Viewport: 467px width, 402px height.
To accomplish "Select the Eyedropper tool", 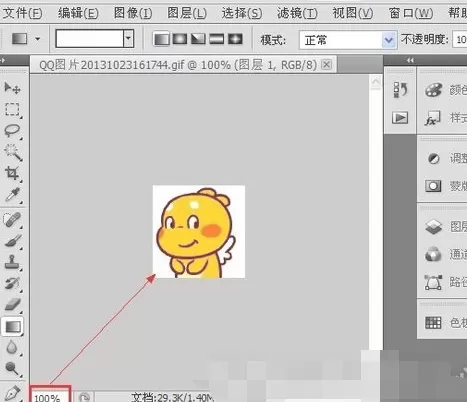I will 12,195.
